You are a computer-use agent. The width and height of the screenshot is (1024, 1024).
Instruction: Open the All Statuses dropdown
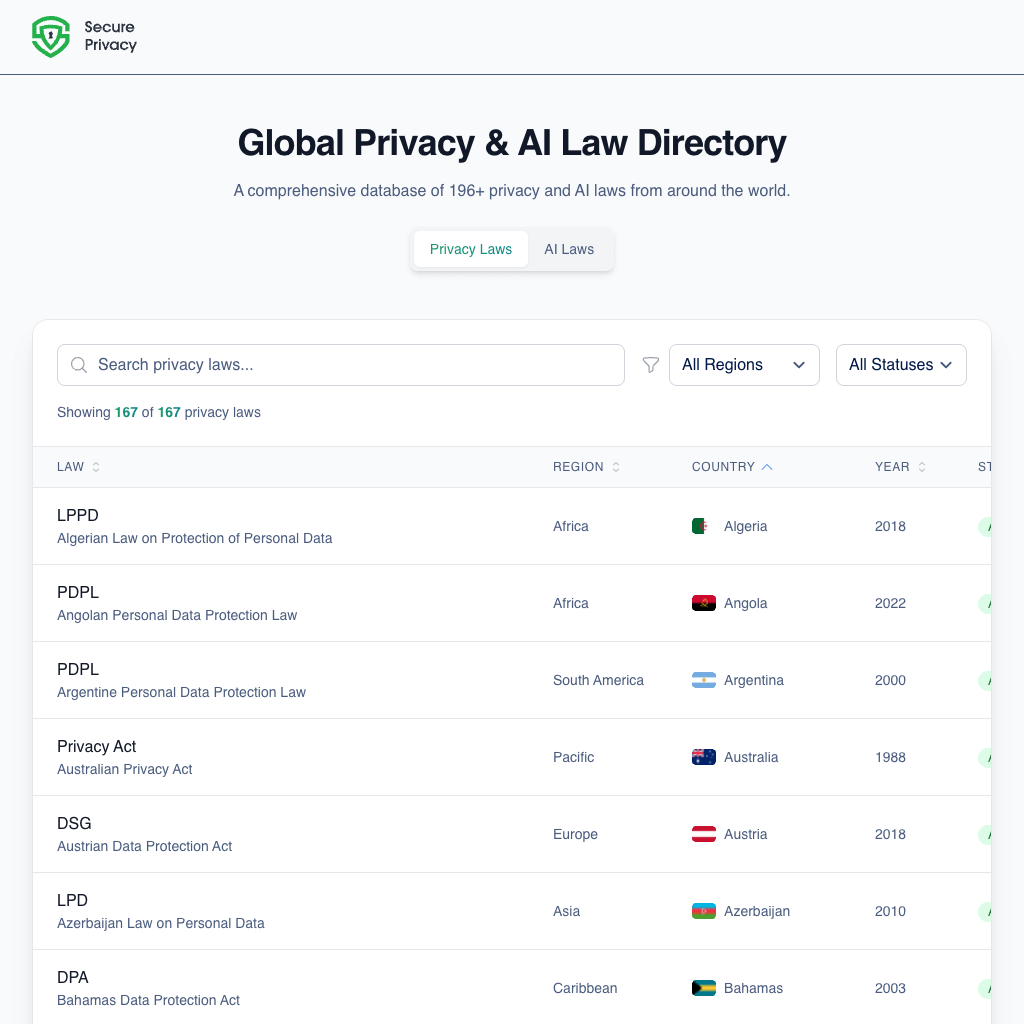[901, 365]
